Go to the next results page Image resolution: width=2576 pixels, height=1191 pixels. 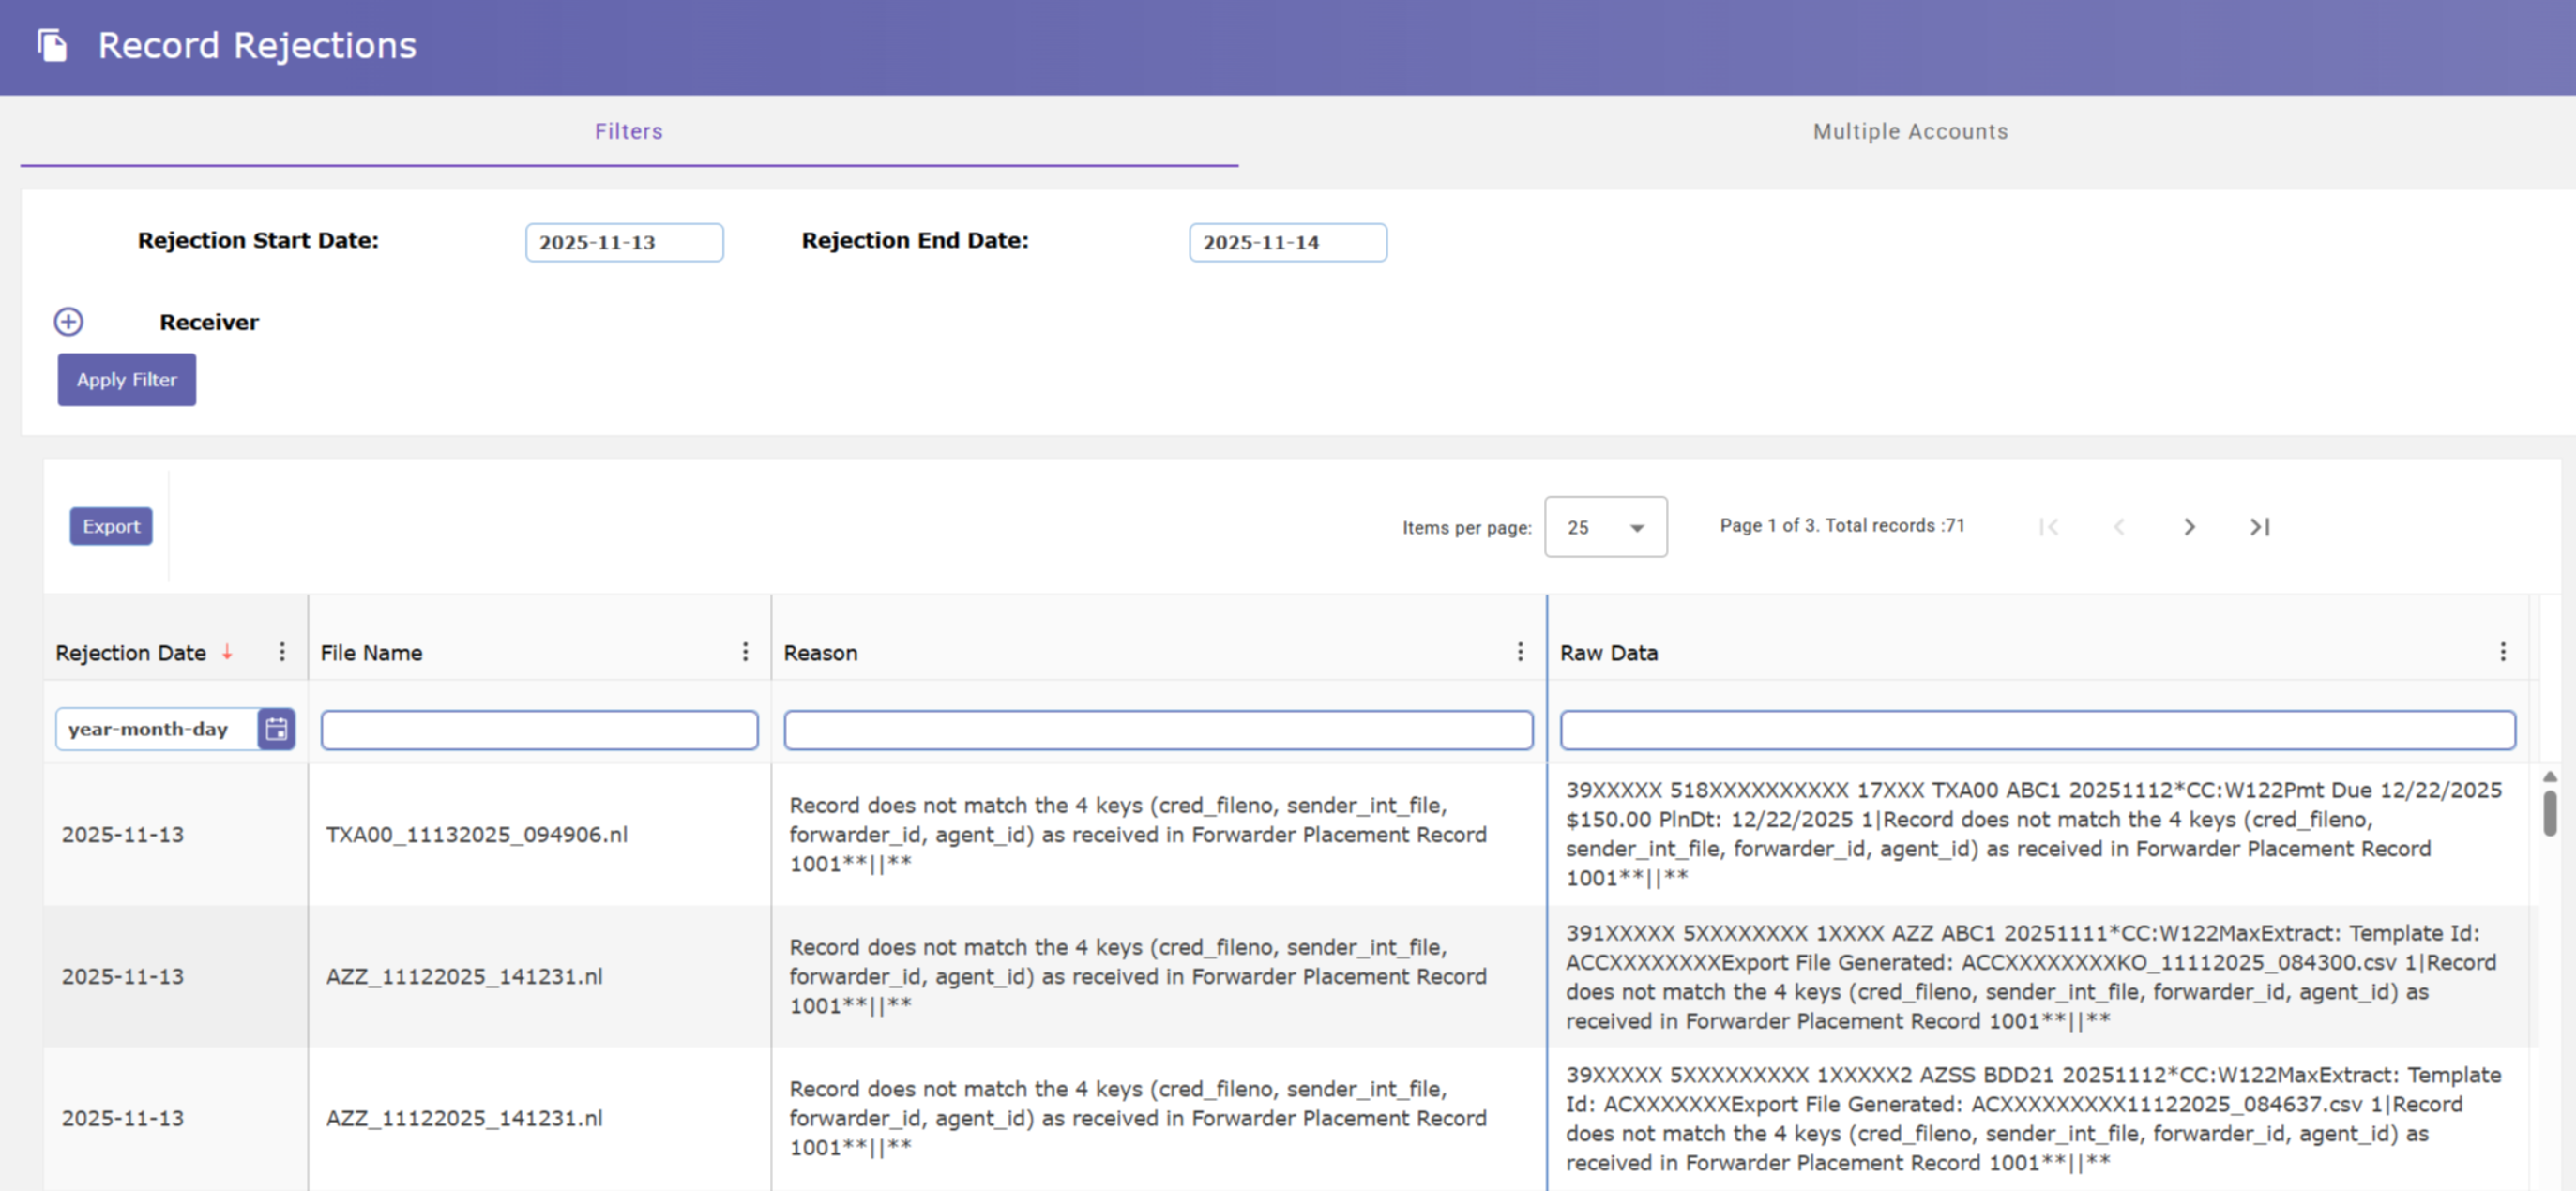[x=2189, y=527]
